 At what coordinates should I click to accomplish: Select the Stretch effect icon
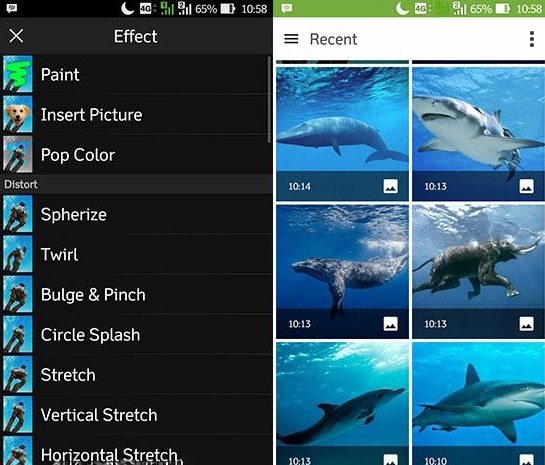coord(18,374)
